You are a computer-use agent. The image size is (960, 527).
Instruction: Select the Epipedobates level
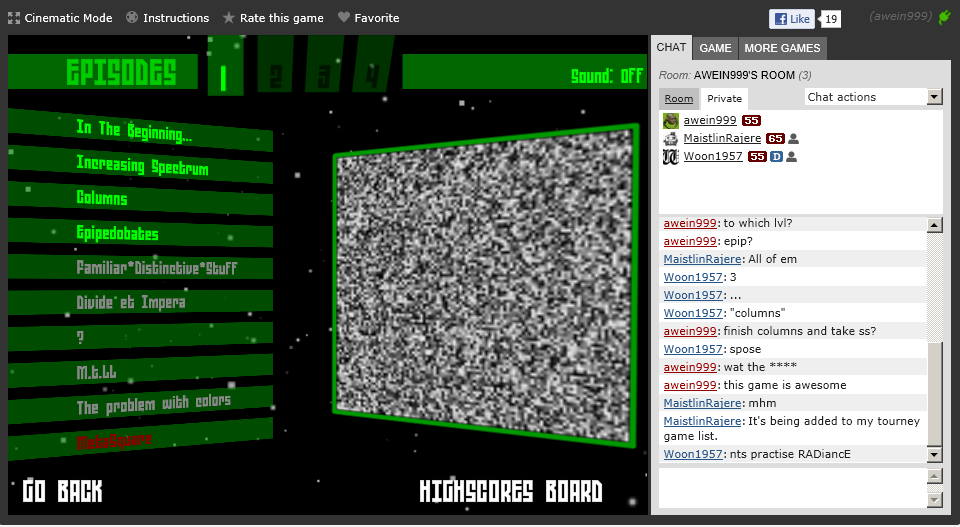pos(140,233)
